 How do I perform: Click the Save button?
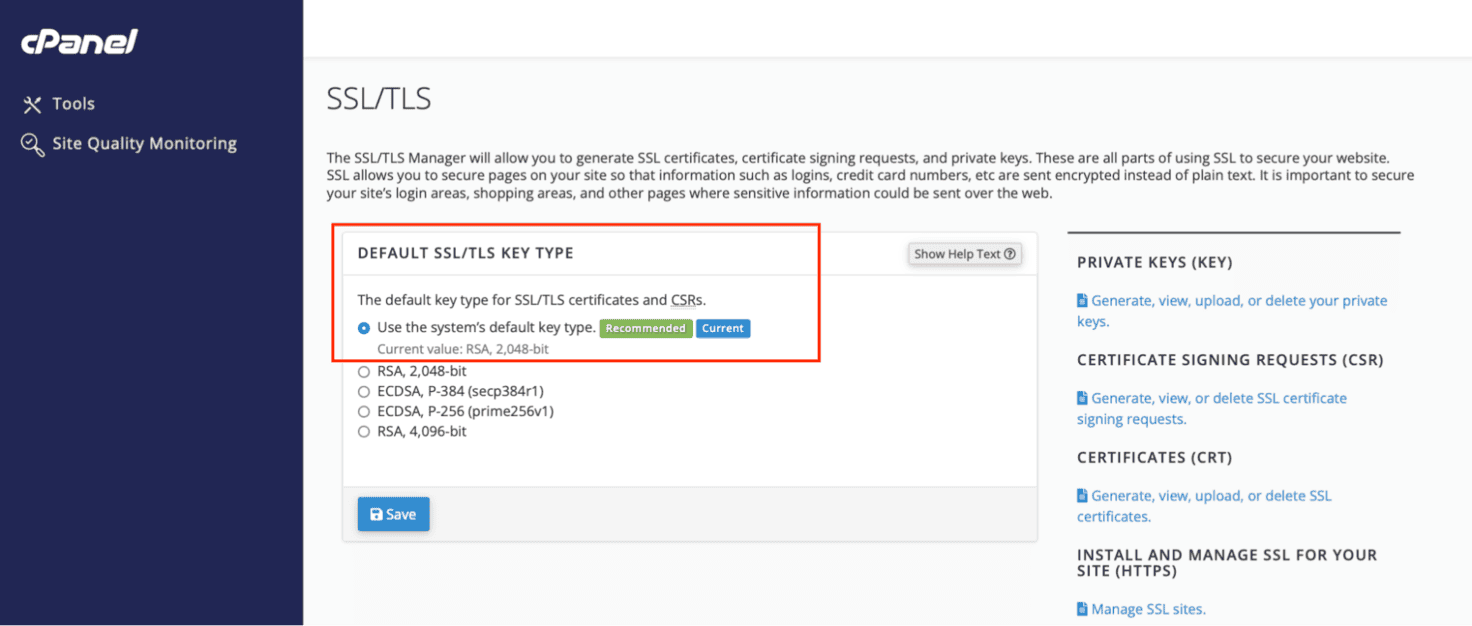point(393,514)
